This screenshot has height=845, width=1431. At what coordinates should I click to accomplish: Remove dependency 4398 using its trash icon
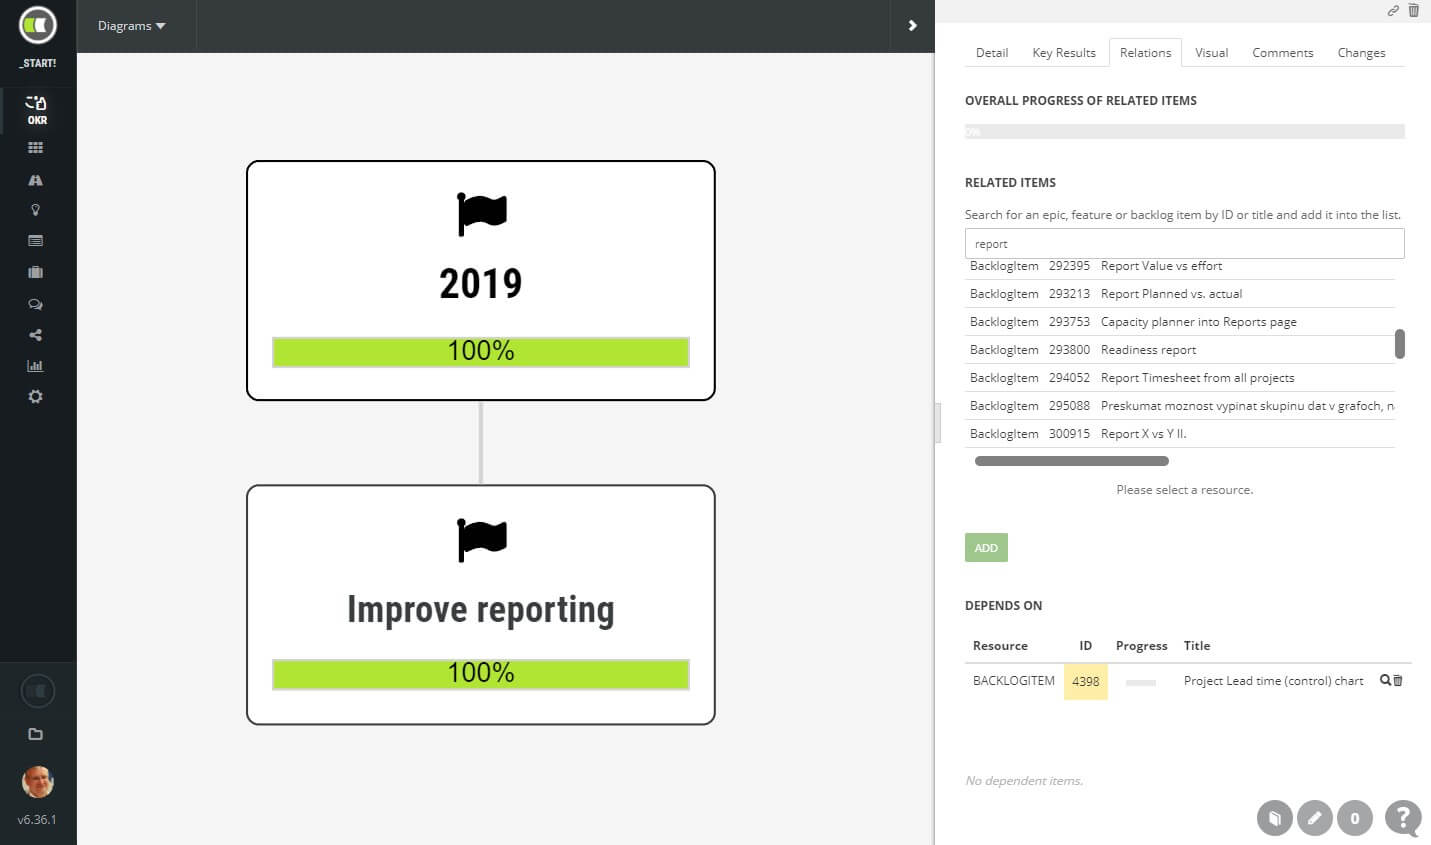[x=1398, y=681]
